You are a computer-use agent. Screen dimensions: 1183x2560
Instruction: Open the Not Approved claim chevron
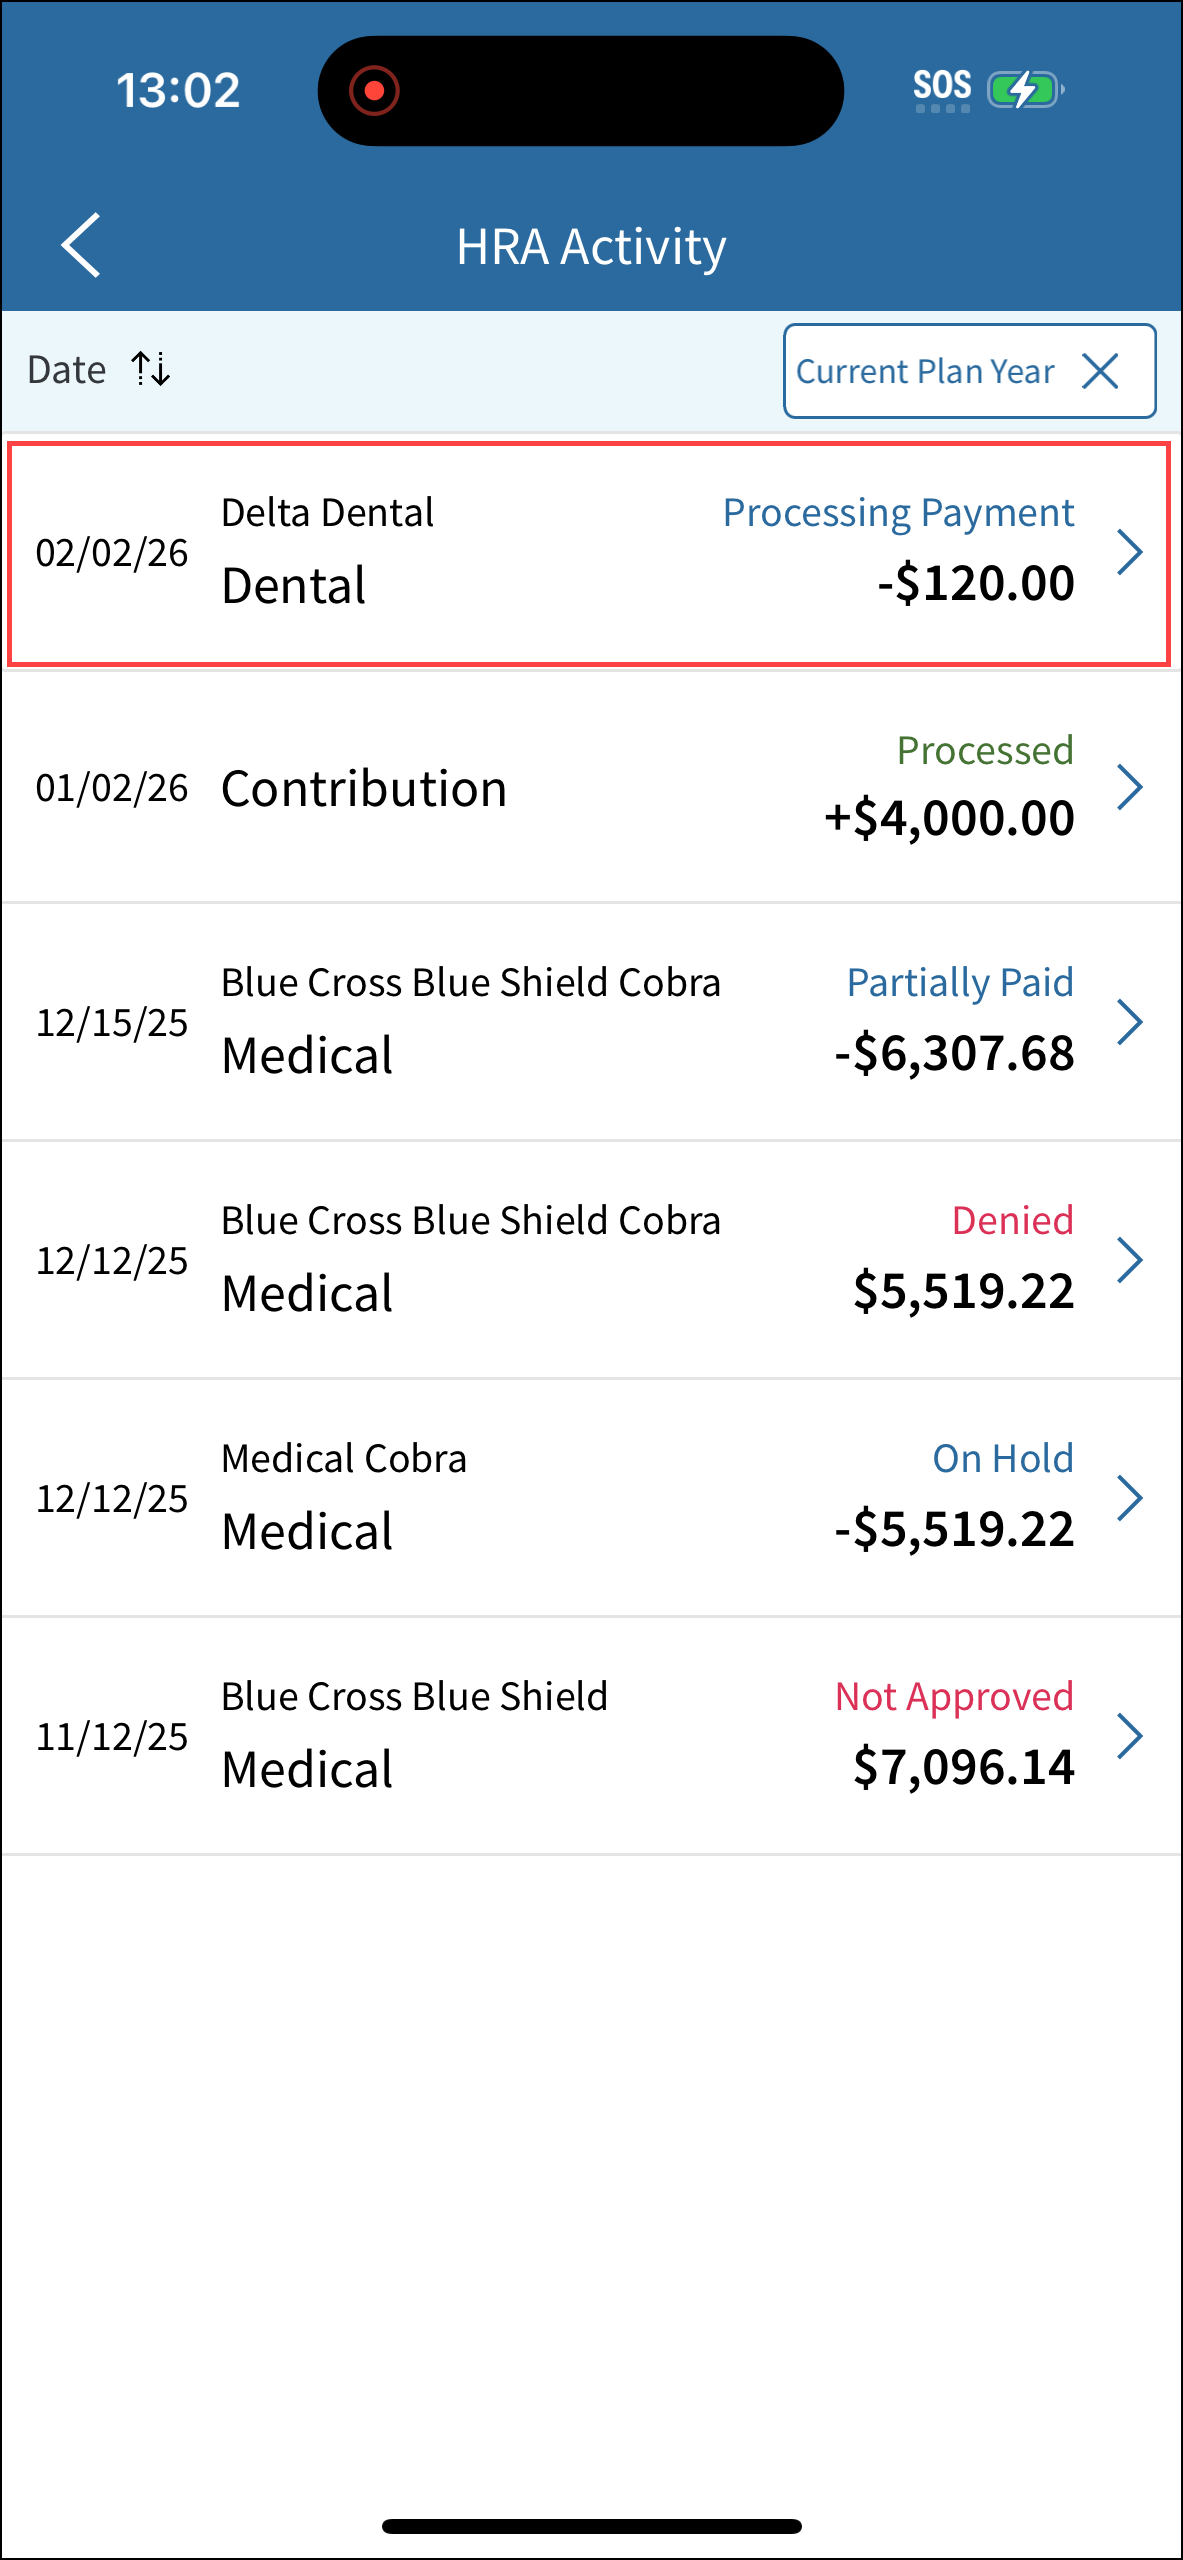click(x=1130, y=1736)
